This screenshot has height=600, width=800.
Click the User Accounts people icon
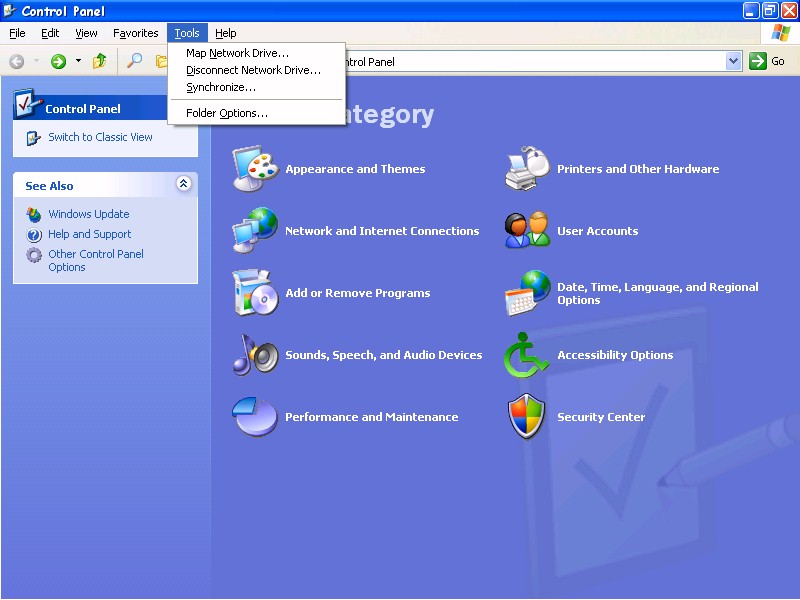coord(527,231)
